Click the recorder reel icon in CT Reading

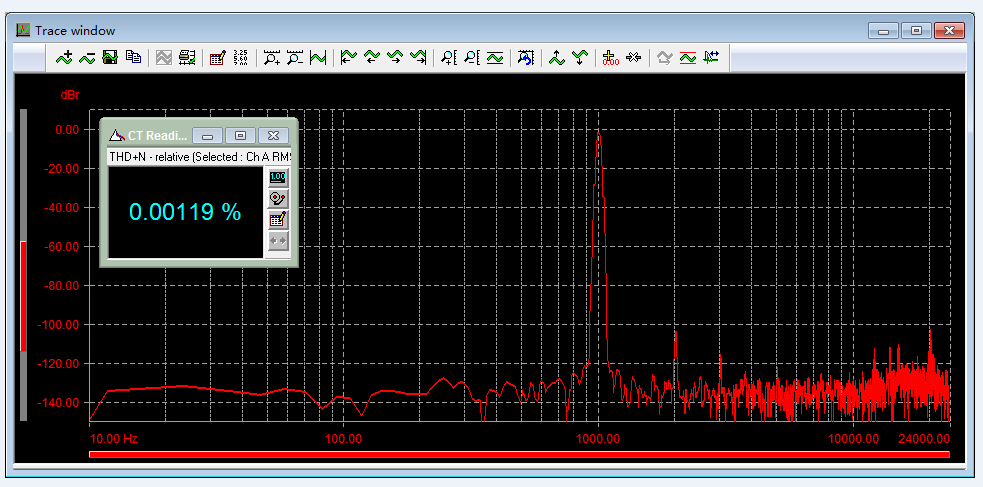pyautogui.click(x=278, y=199)
